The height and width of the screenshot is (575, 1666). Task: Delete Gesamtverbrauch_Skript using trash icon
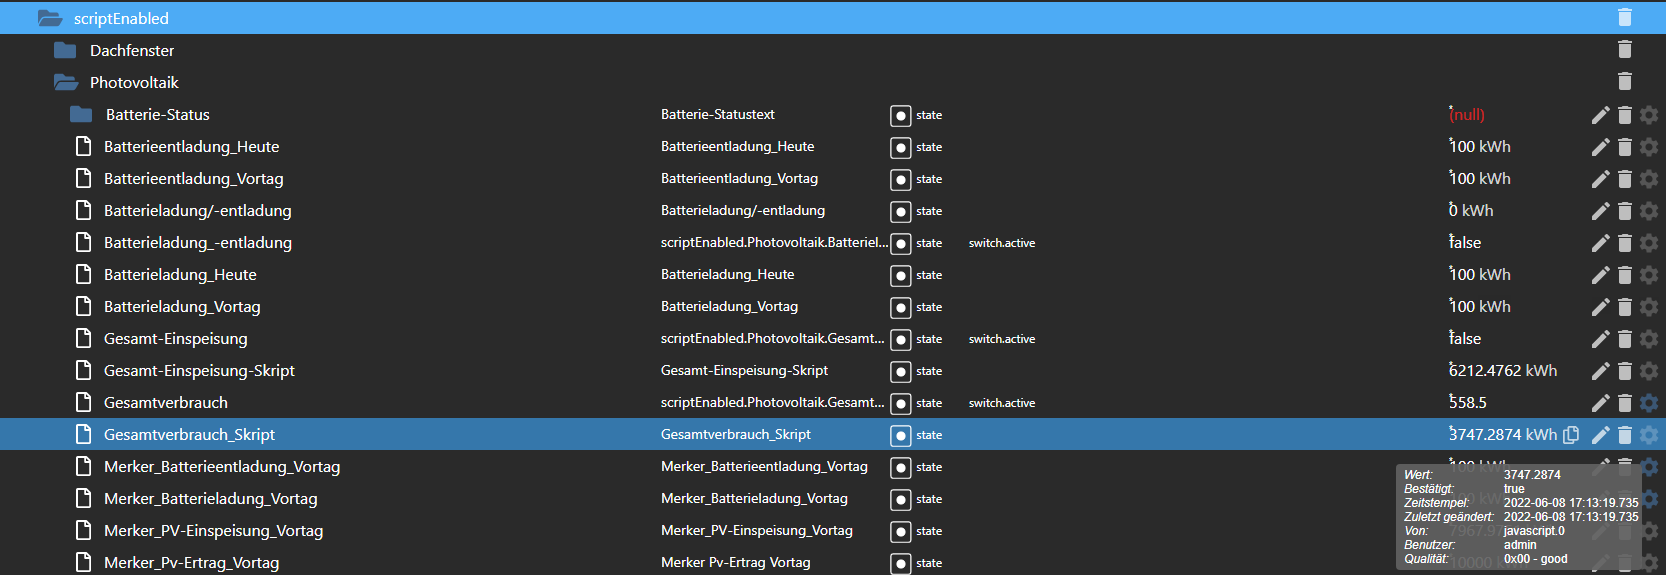pos(1625,435)
